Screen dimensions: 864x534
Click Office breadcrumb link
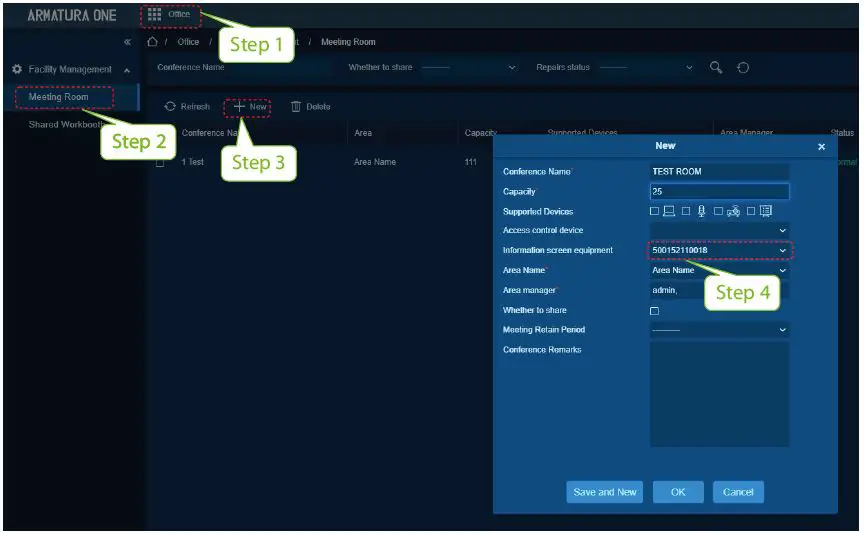click(188, 42)
